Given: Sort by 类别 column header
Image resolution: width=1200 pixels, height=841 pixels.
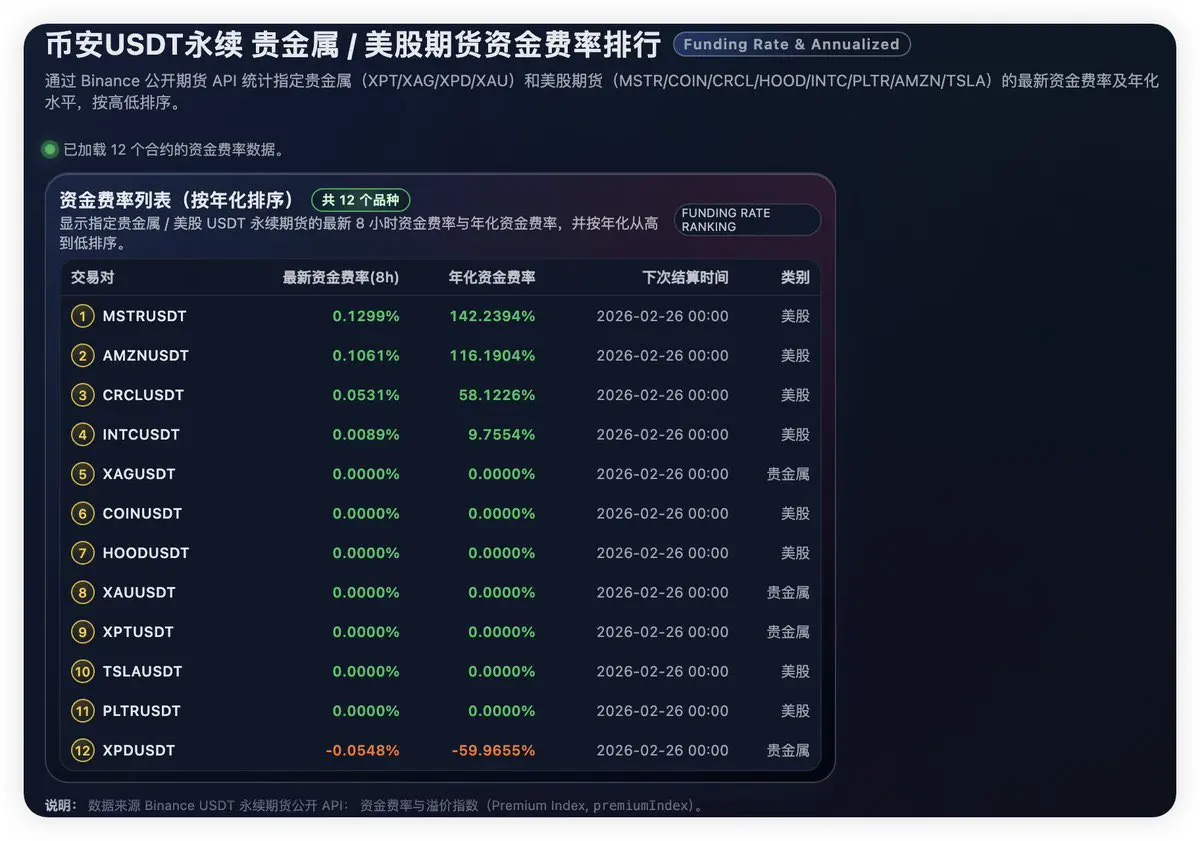Looking at the screenshot, I should [795, 277].
